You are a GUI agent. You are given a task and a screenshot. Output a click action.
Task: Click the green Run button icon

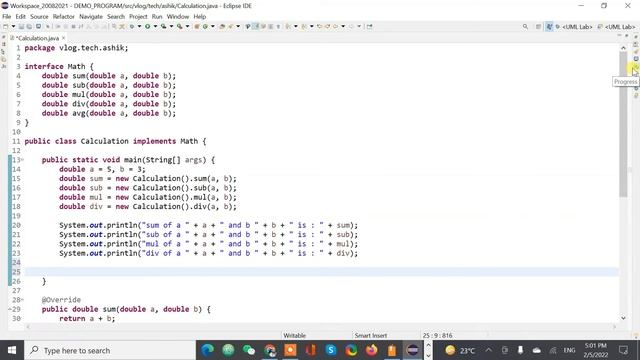pos(147,27)
